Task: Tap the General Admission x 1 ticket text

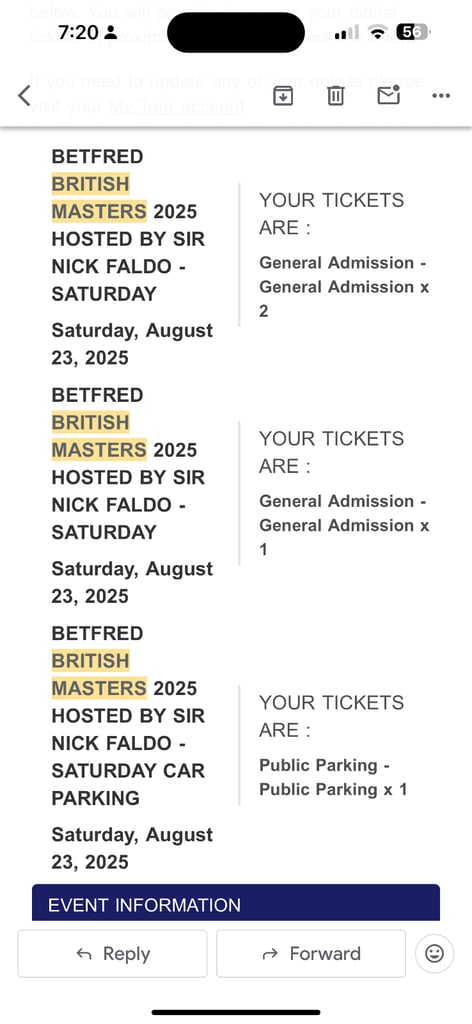Action: point(344,525)
